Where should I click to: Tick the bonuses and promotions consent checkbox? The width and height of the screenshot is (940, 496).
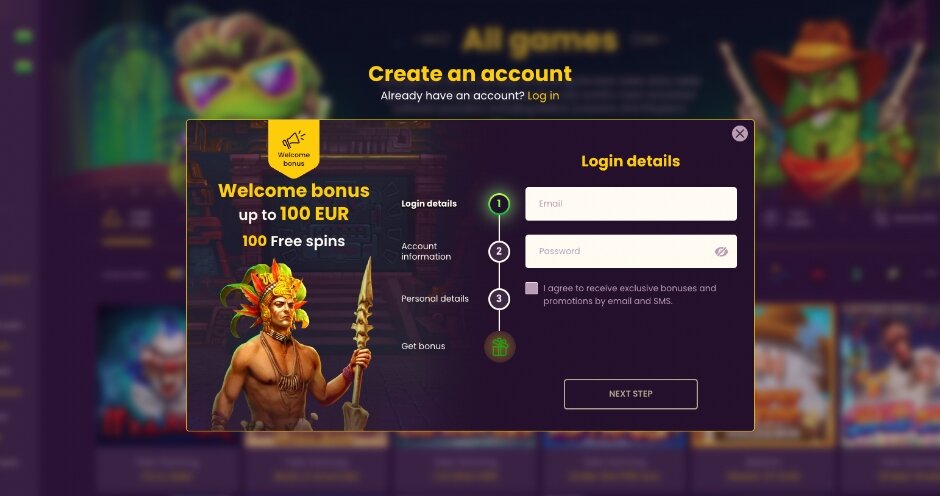[531, 288]
